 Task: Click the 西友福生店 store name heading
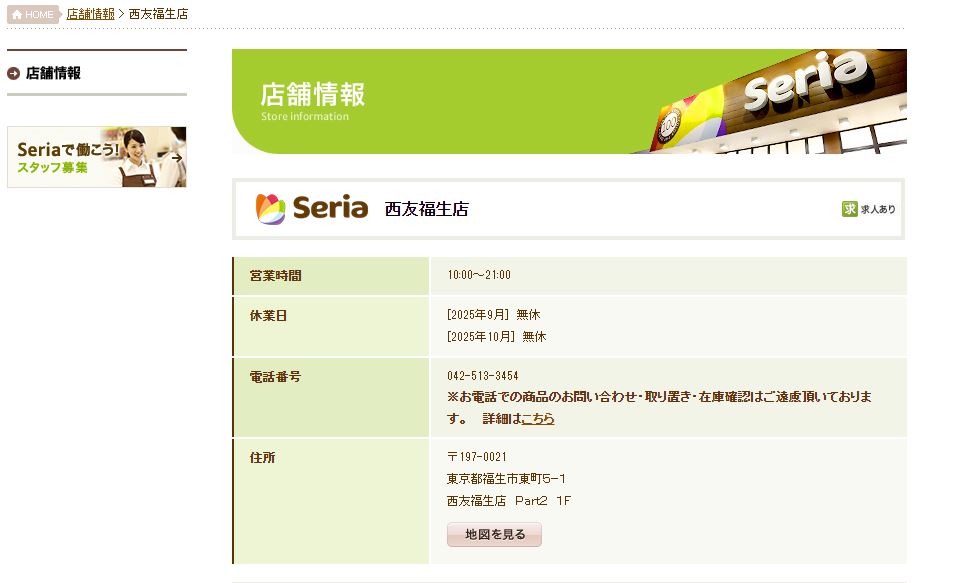tap(427, 210)
